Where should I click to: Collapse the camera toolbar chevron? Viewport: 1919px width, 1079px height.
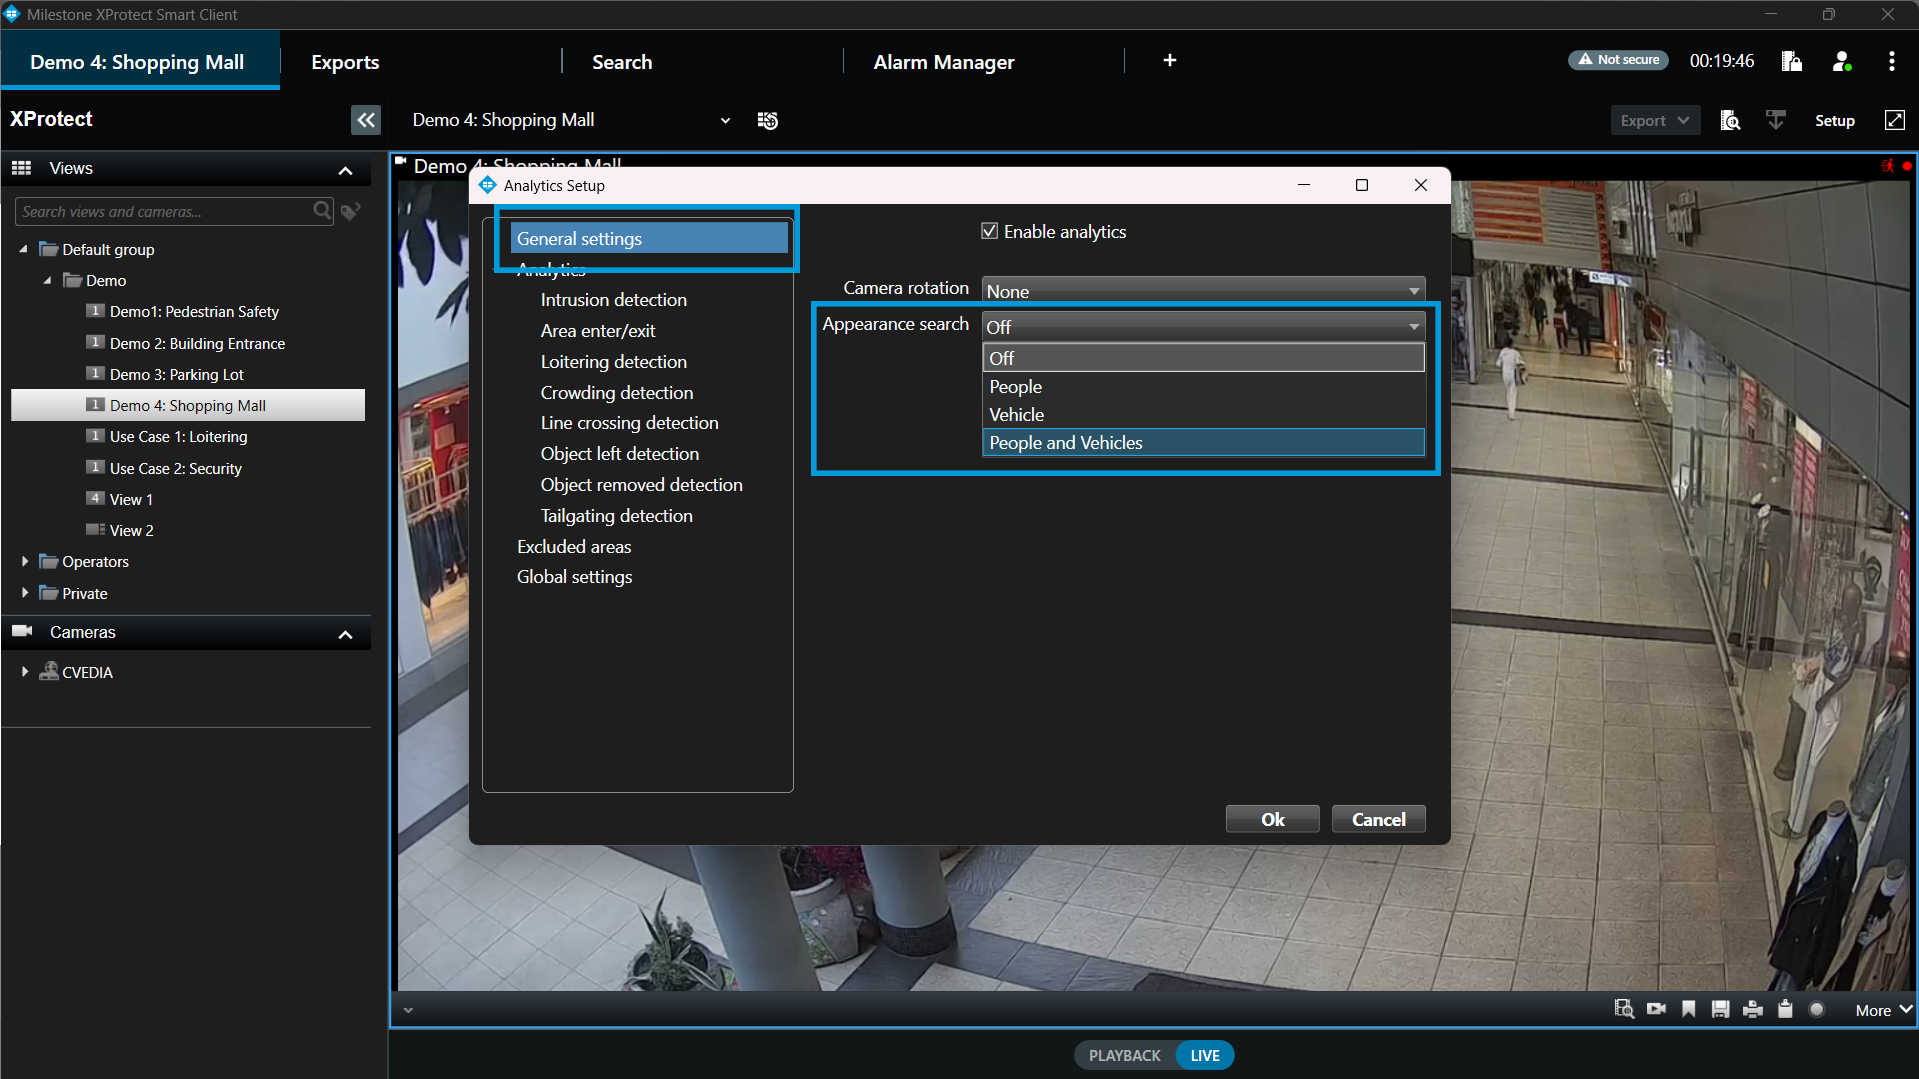point(408,1010)
